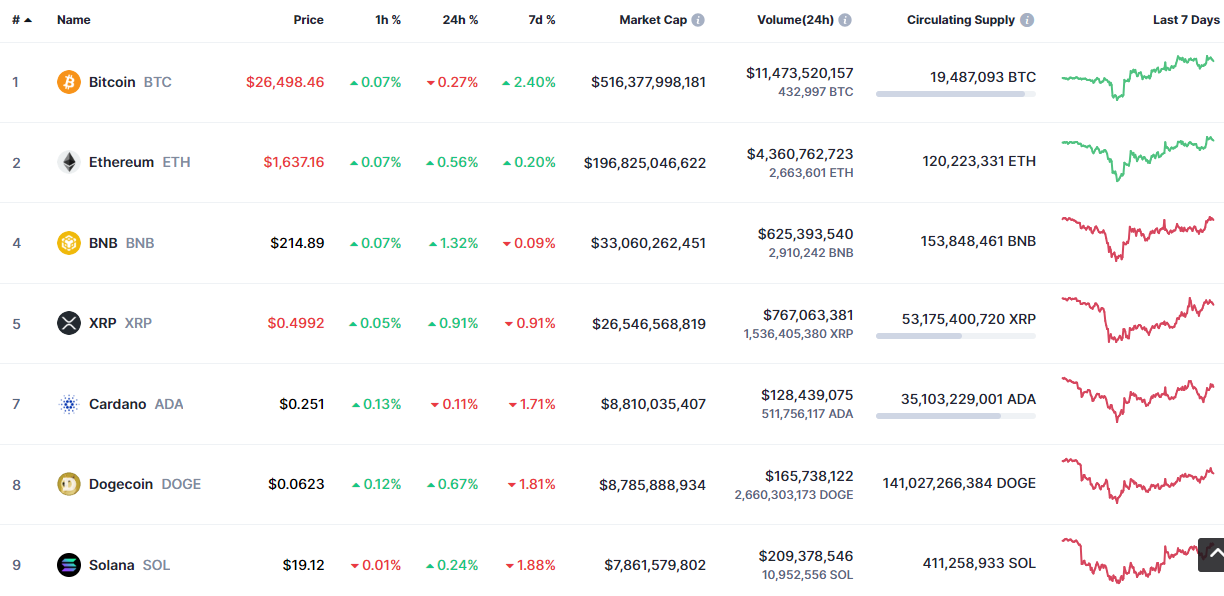Click Ethereum volume $4,360,762,723
Viewport: 1224px width, 596px height.
pos(800,154)
